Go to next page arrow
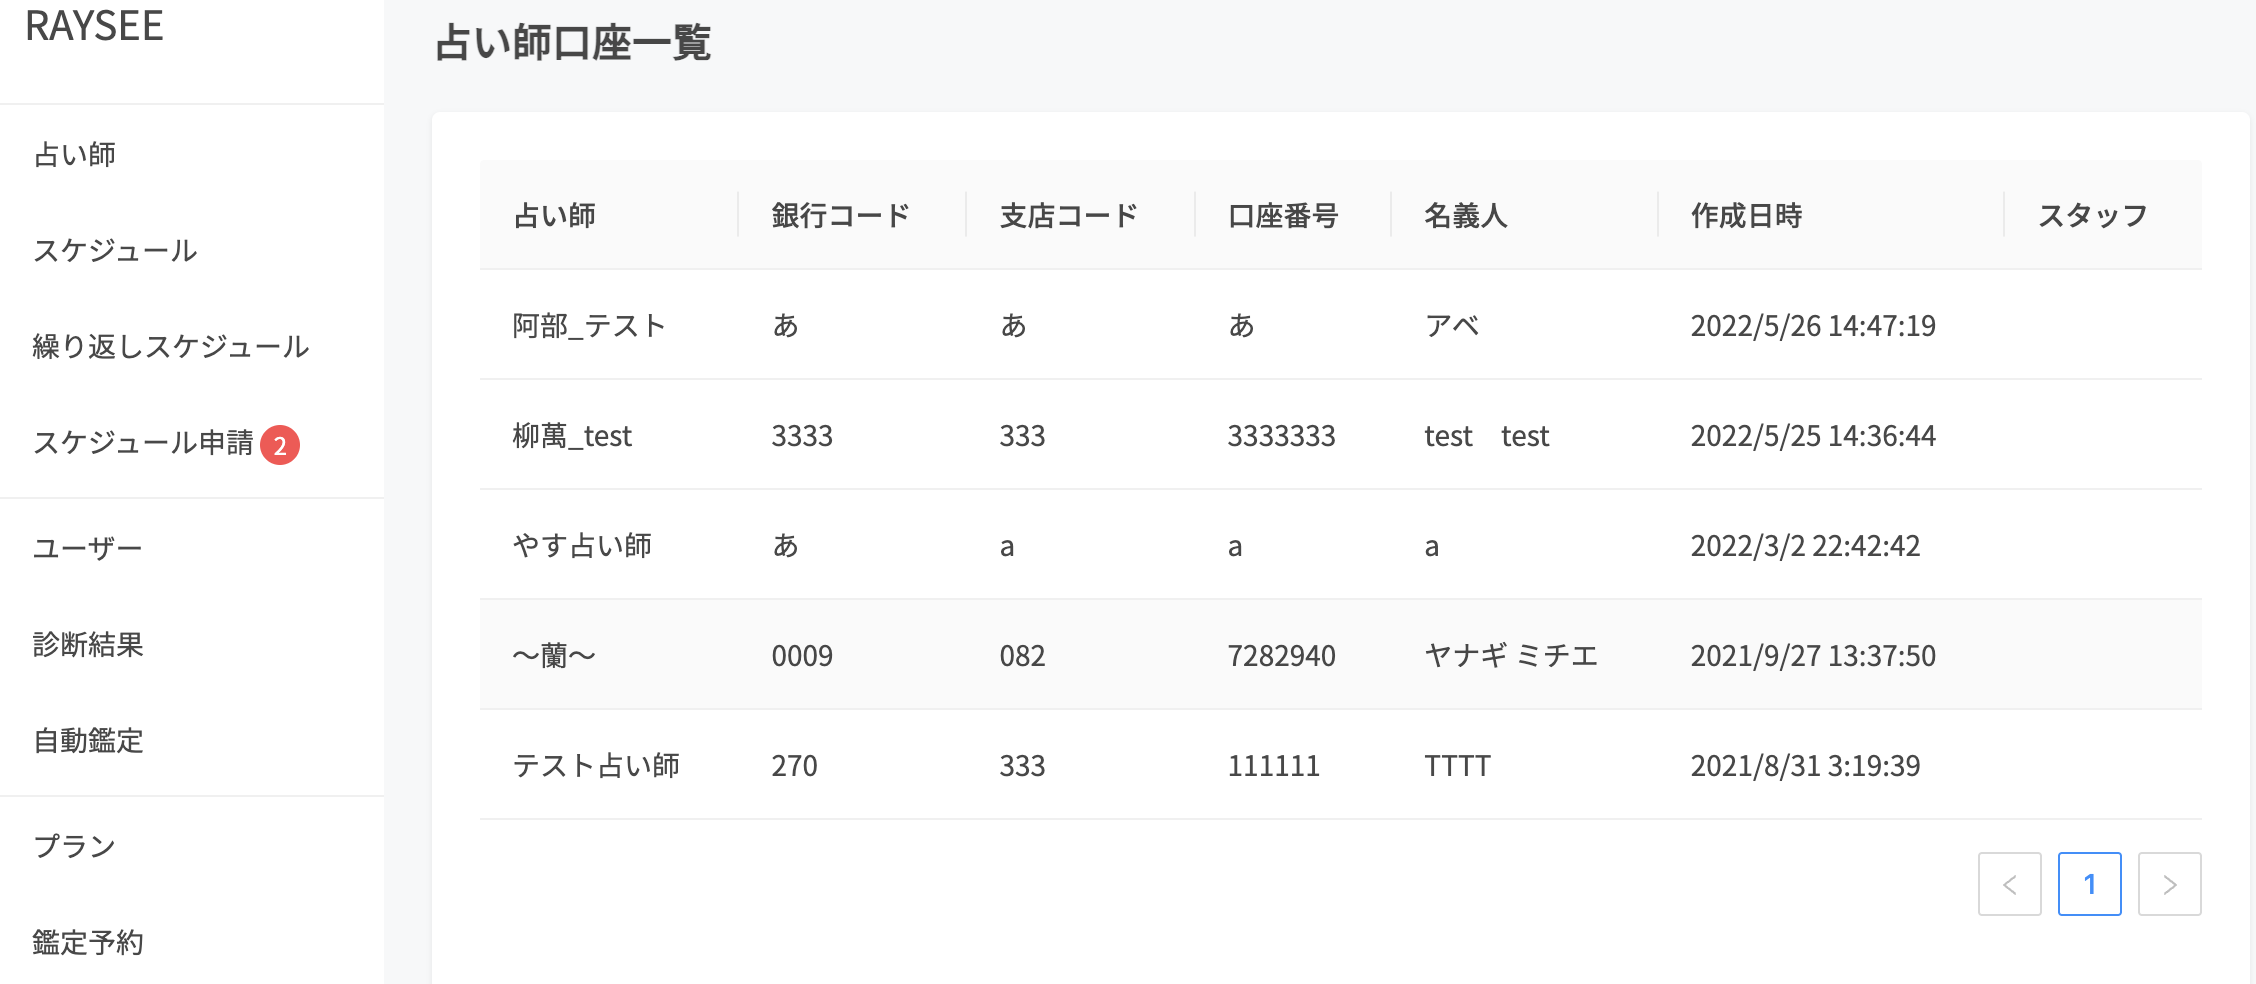 point(2169,884)
